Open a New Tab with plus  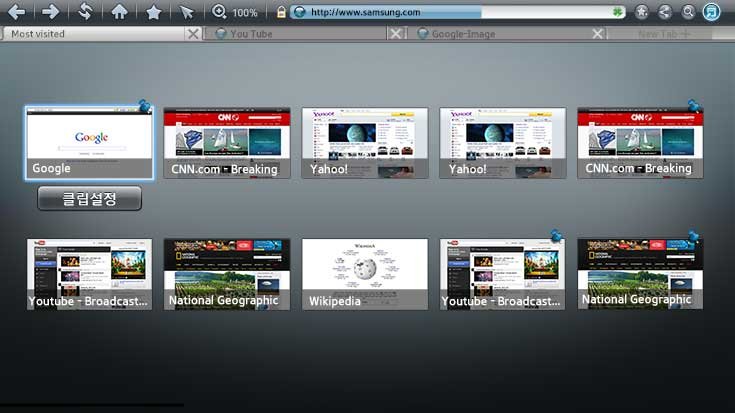[x=664, y=34]
